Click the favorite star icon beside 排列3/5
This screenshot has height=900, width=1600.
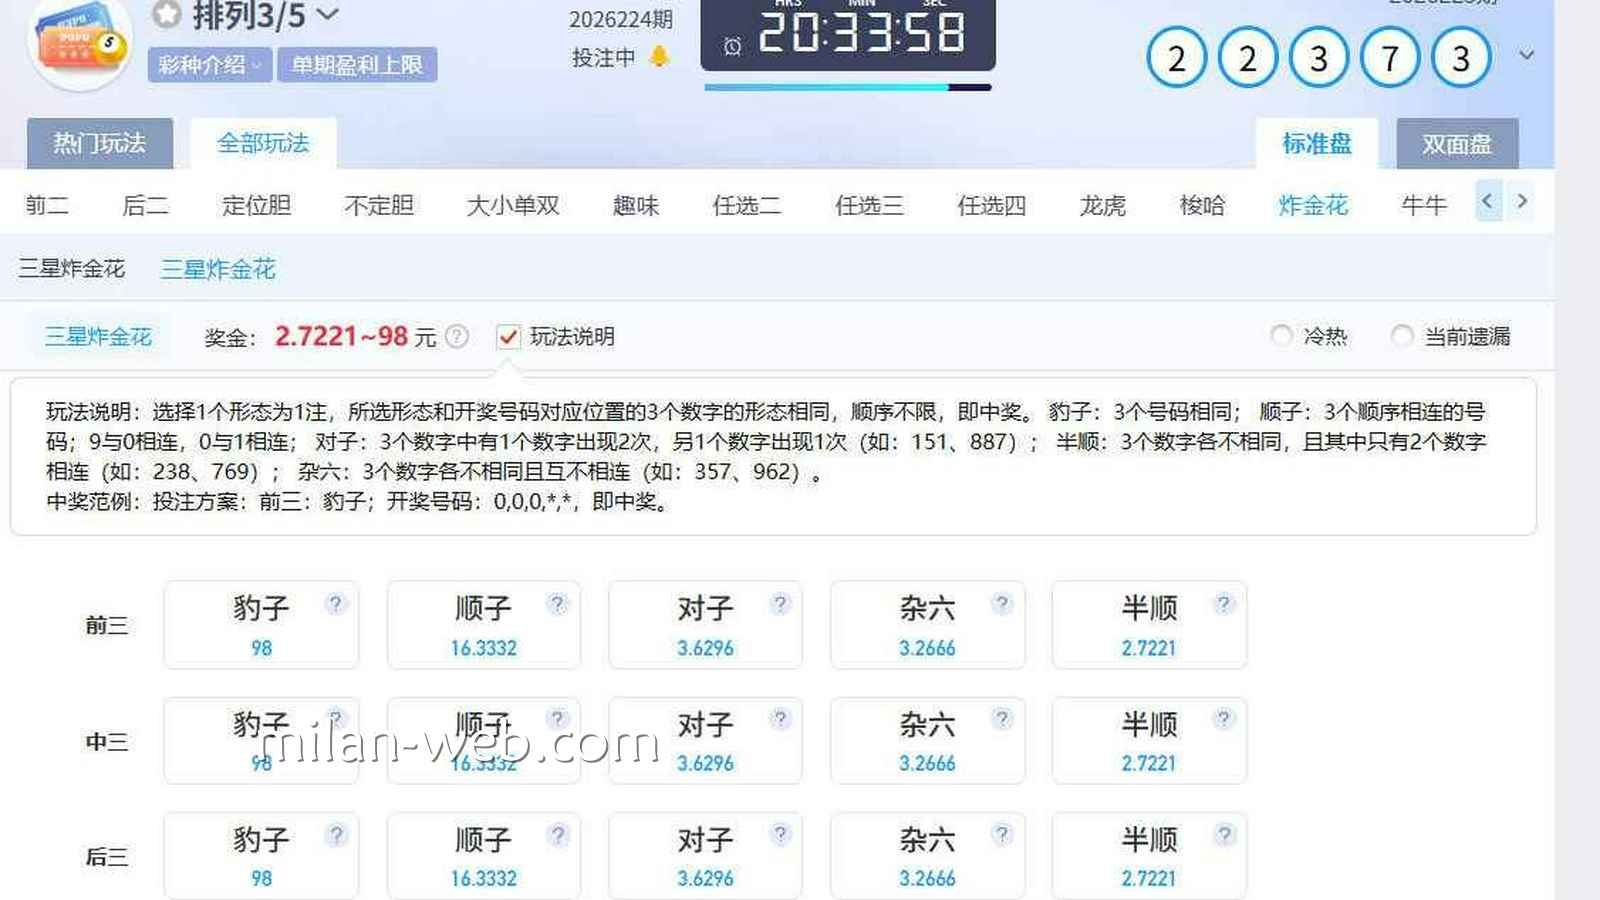(167, 14)
